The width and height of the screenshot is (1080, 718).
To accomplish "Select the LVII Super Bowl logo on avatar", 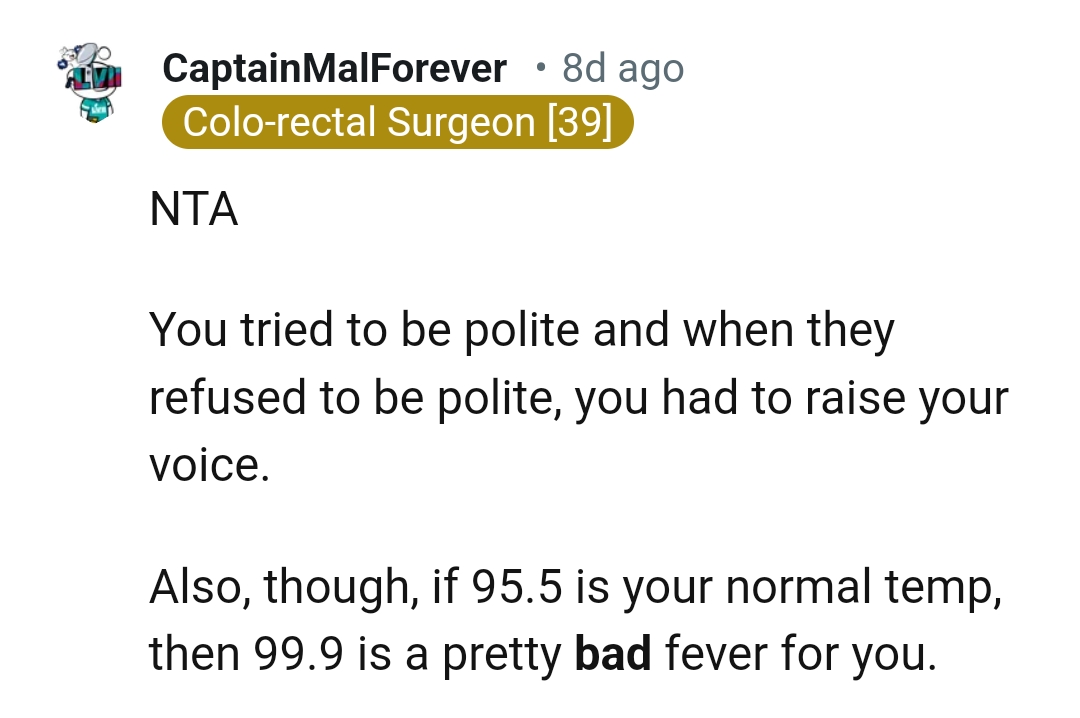I will point(97,78).
